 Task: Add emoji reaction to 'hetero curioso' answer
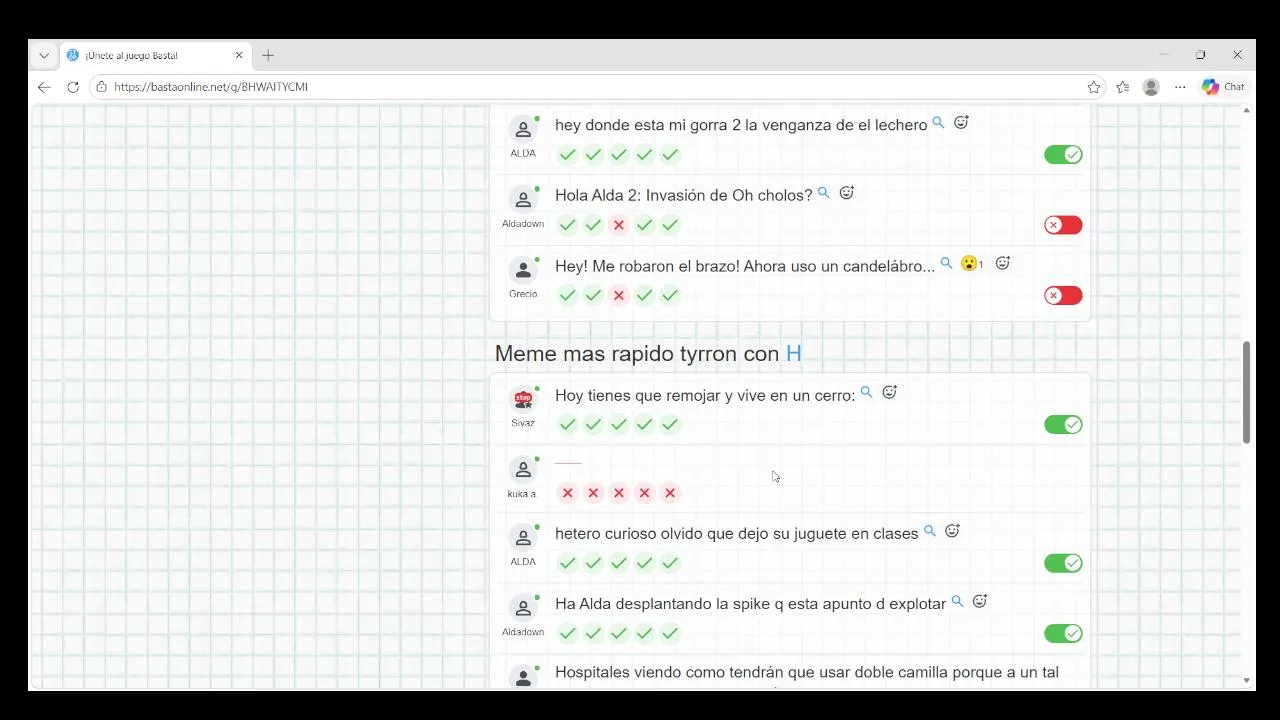point(953,531)
